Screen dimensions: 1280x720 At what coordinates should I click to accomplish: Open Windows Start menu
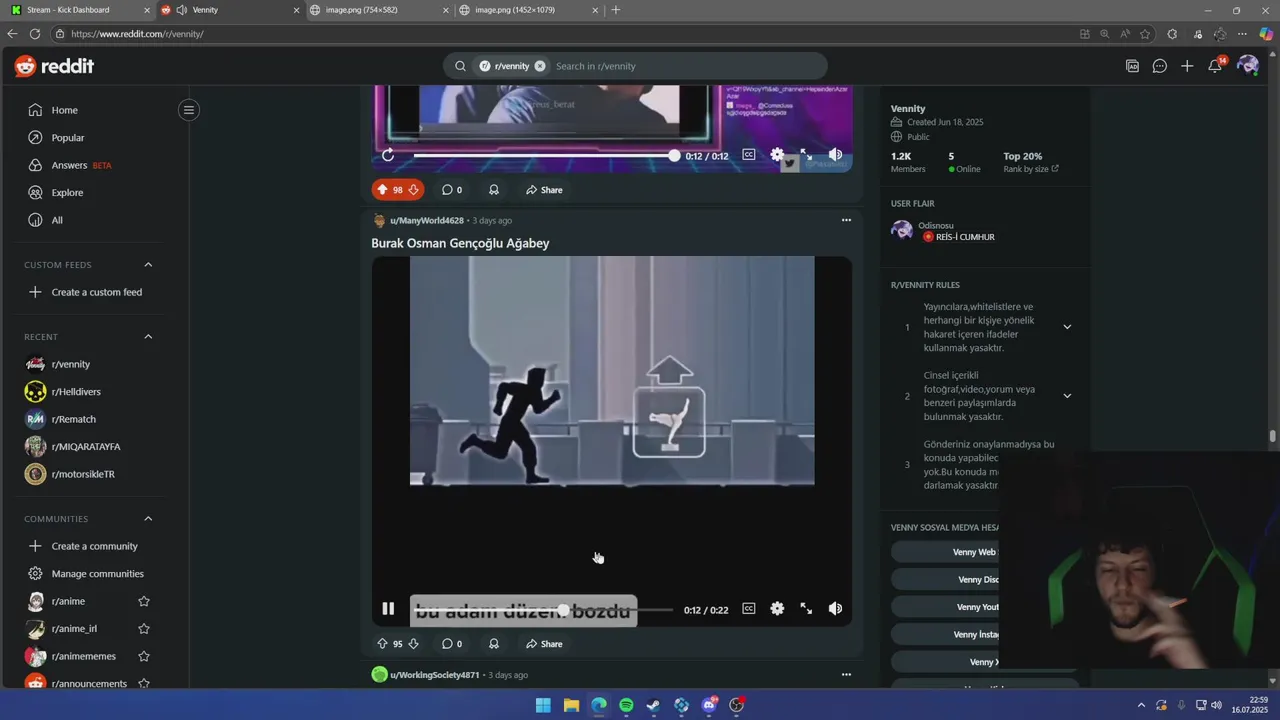(543, 705)
